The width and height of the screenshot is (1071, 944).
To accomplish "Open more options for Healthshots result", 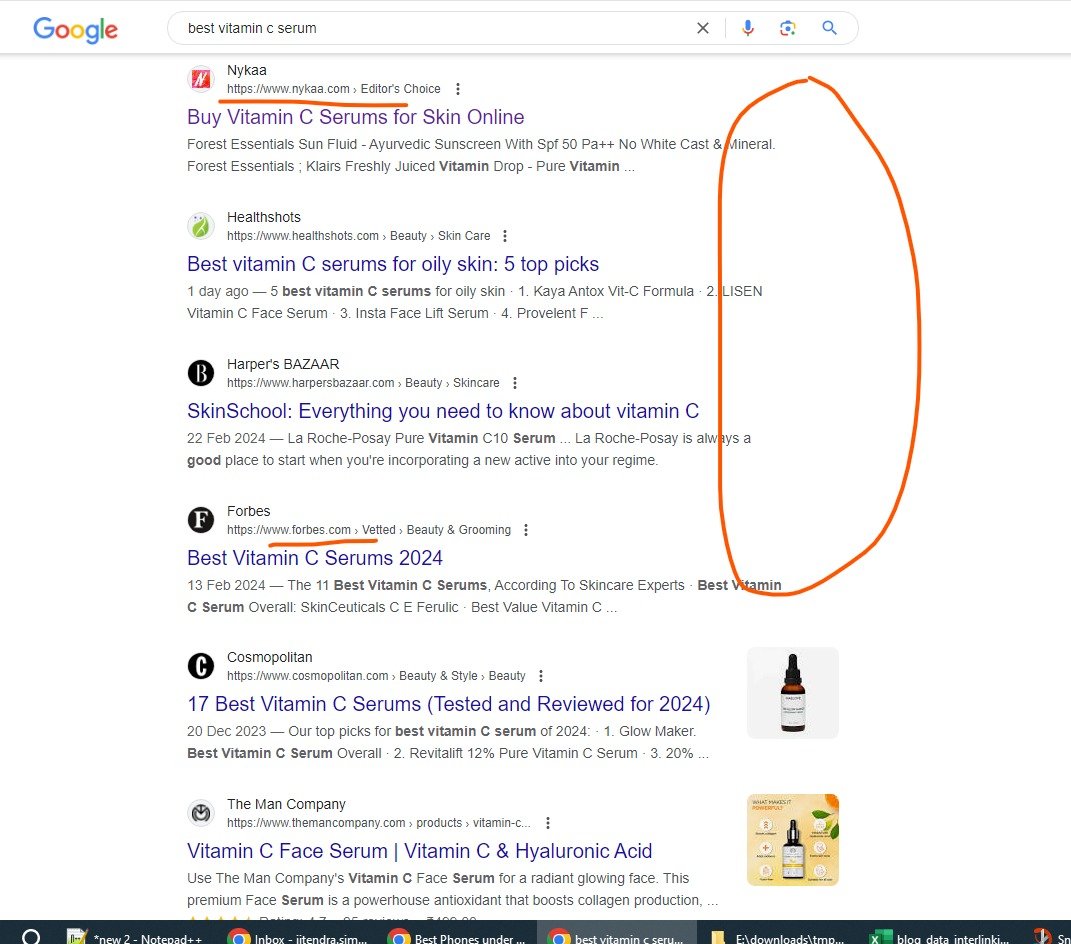I will click(x=505, y=236).
